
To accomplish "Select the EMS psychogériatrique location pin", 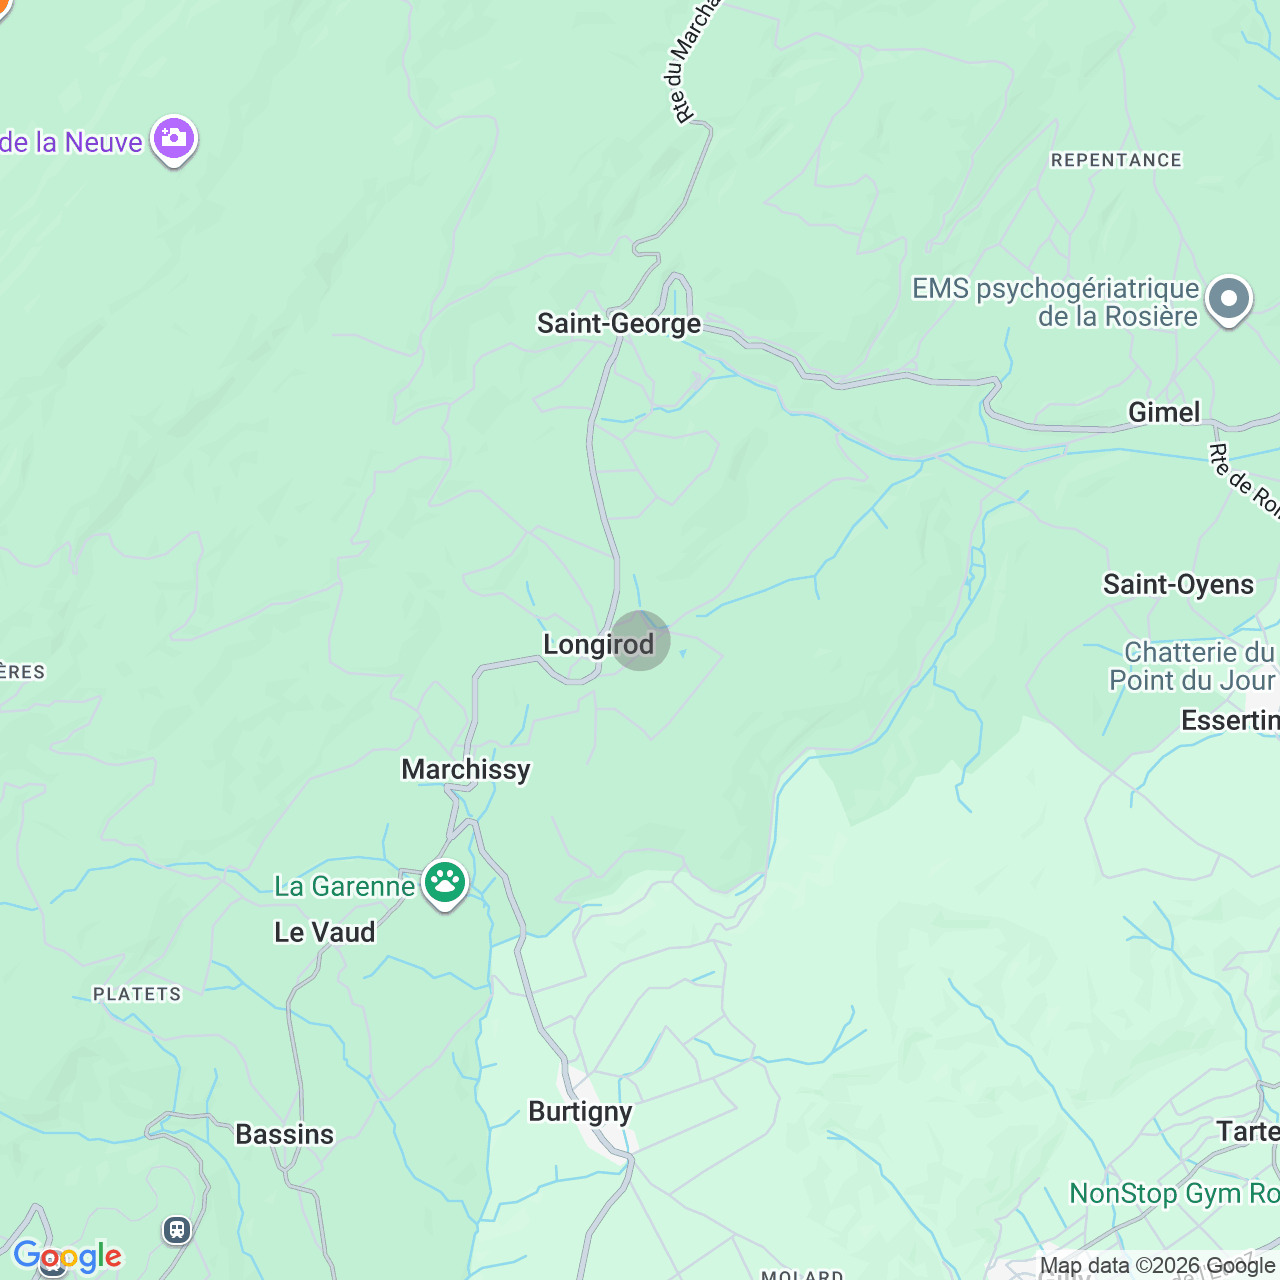I will tap(1229, 300).
